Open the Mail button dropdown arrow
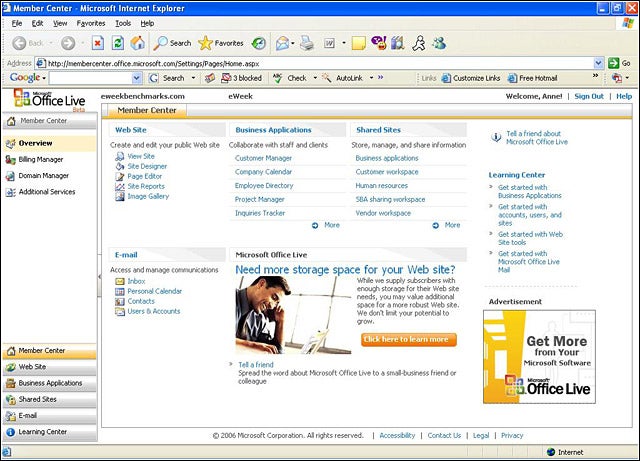Image resolution: width=640 pixels, height=461 pixels. point(293,43)
